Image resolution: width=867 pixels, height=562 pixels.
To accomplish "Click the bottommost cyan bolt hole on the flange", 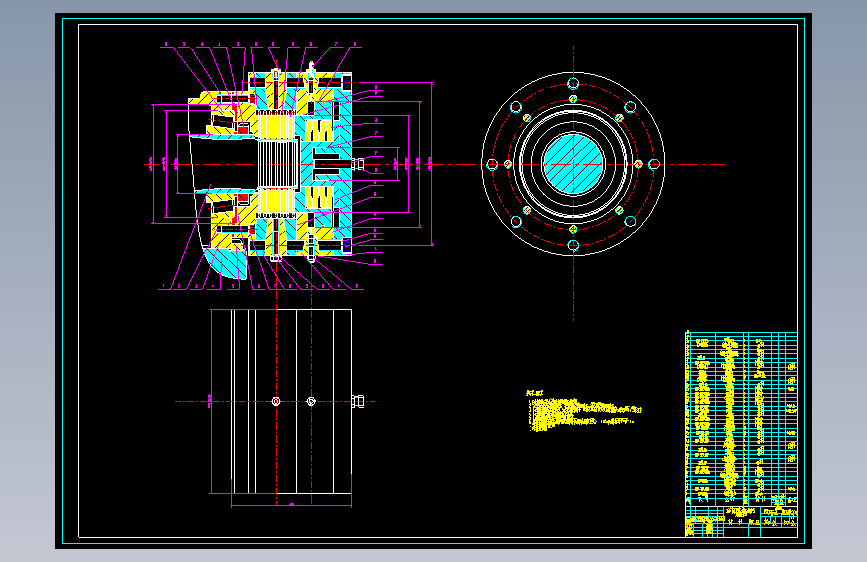I will pos(573,245).
